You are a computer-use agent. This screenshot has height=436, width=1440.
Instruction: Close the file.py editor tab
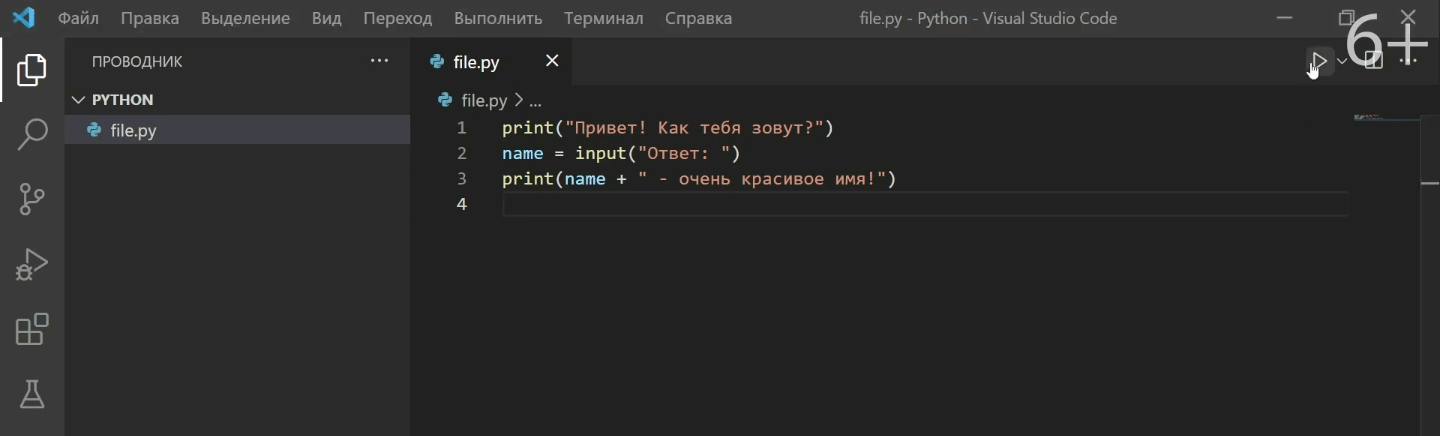(x=552, y=61)
